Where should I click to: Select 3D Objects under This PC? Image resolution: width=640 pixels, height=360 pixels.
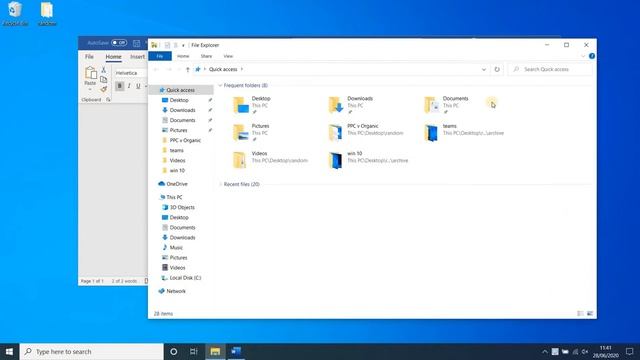(182, 207)
